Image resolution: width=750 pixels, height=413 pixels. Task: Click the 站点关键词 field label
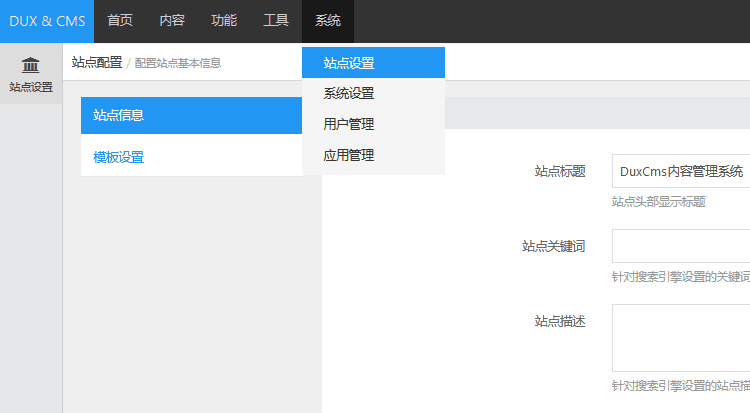click(553, 246)
